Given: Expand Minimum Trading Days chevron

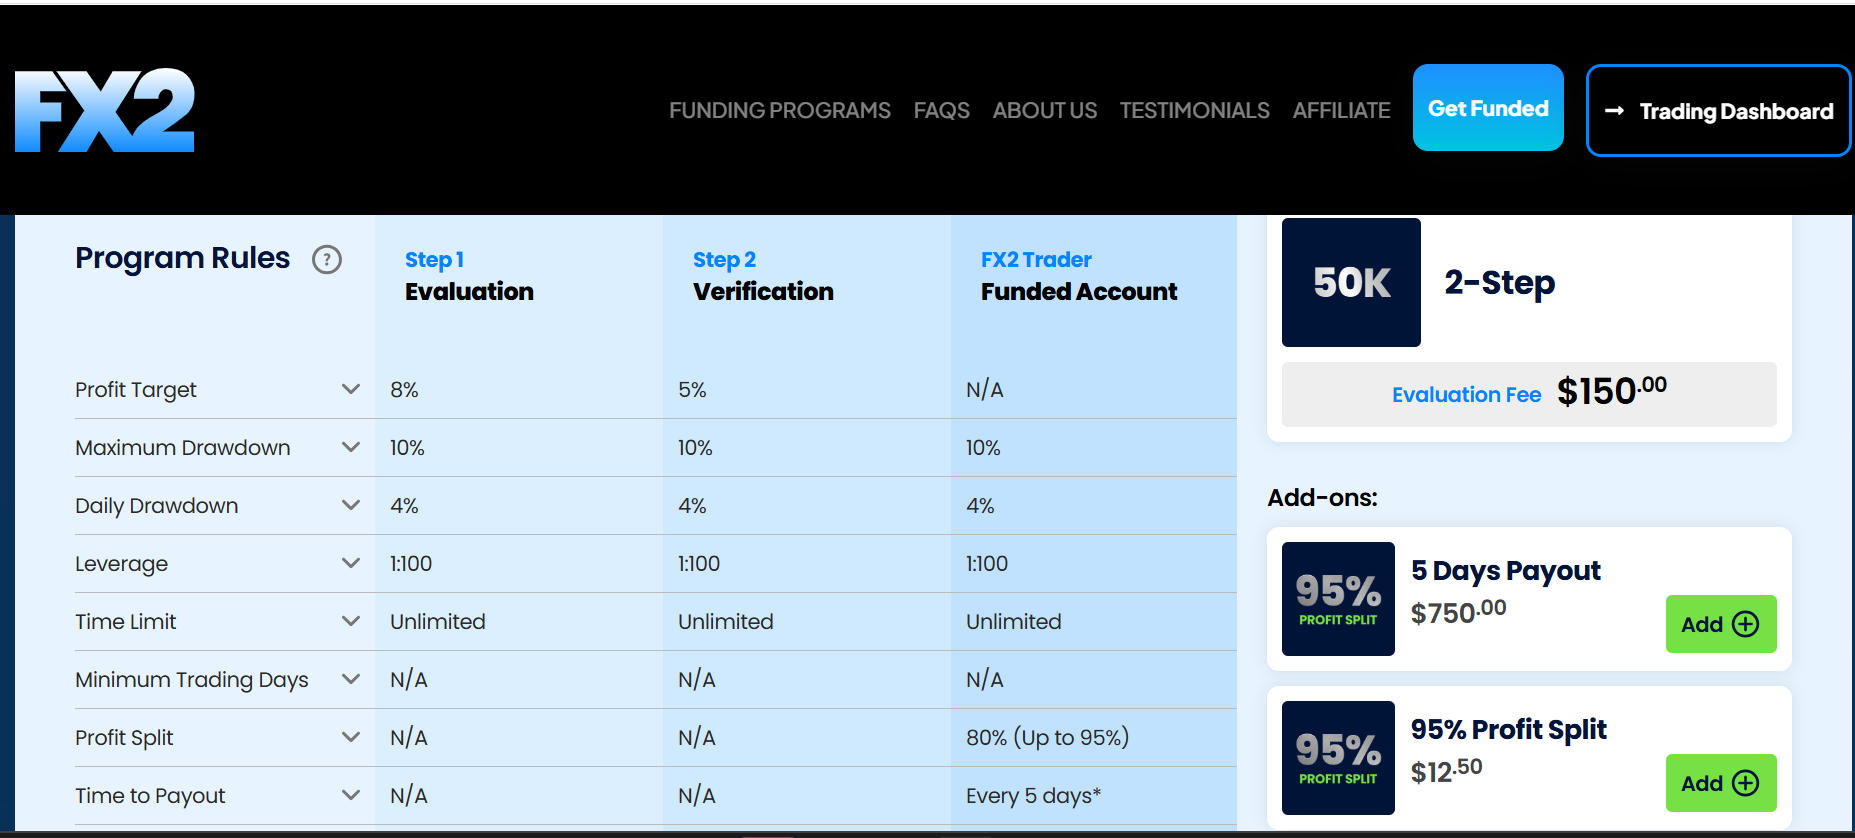Looking at the screenshot, I should (351, 679).
